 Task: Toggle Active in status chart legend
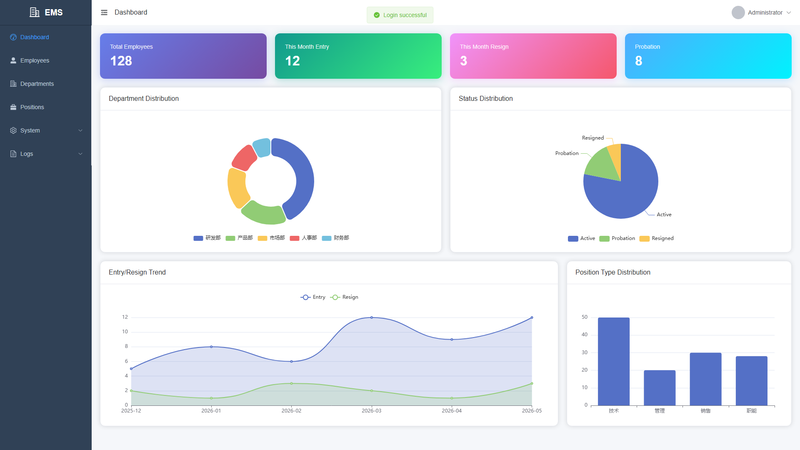pyautogui.click(x=582, y=238)
